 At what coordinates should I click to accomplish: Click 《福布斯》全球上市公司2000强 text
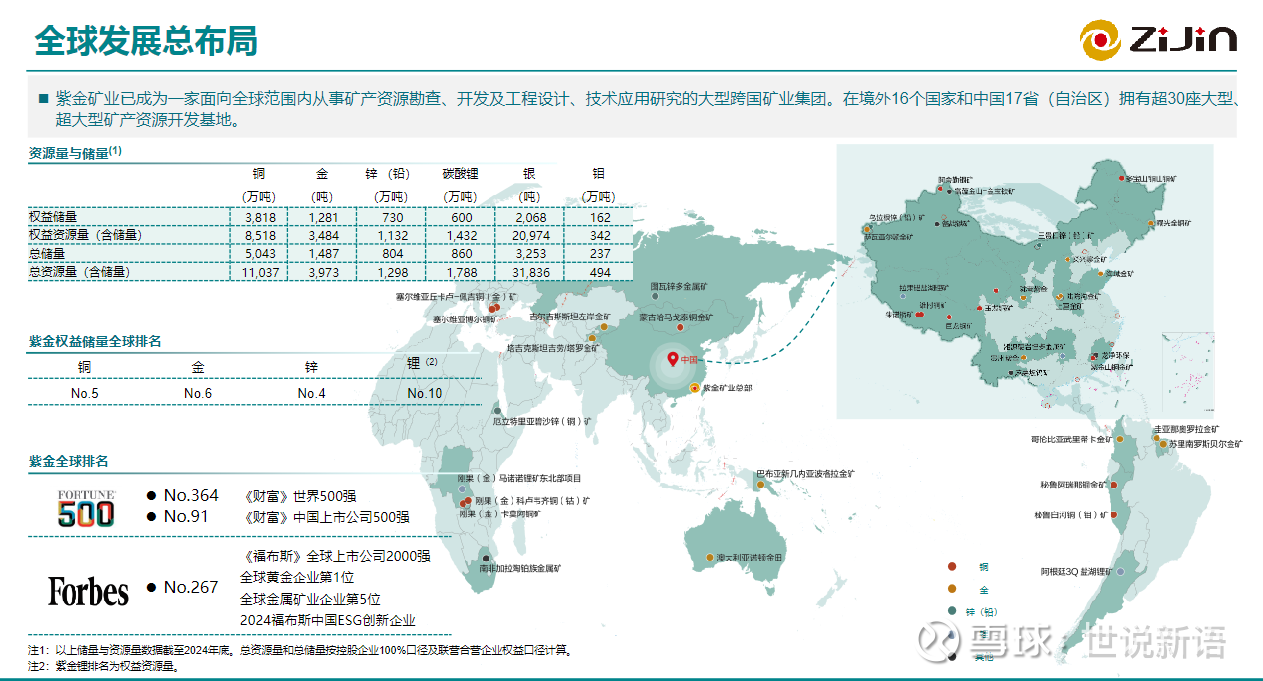click(335, 556)
